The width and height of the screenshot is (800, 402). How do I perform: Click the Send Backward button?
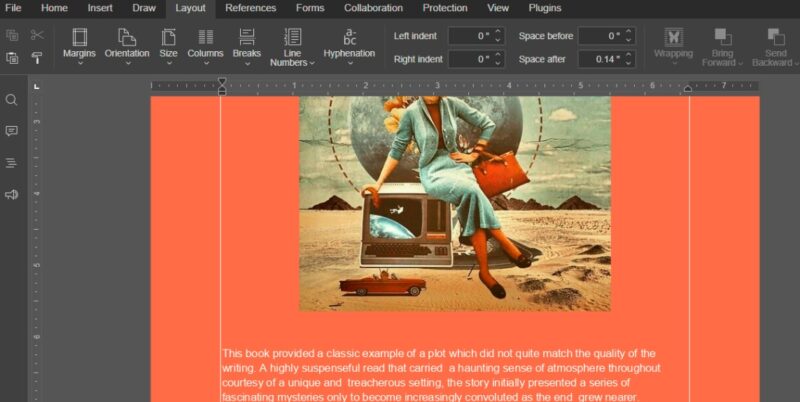[x=775, y=47]
